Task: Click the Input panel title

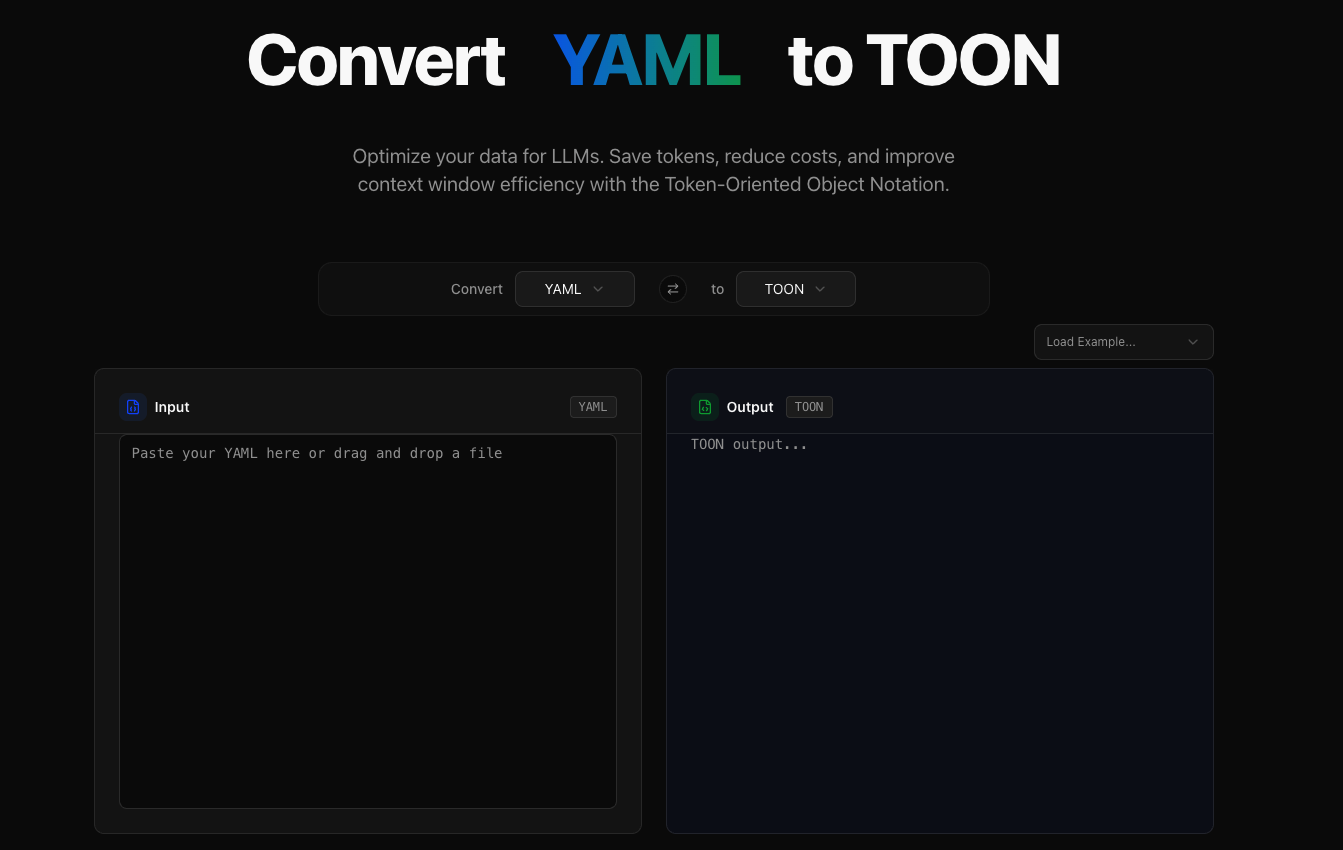Action: pos(172,407)
